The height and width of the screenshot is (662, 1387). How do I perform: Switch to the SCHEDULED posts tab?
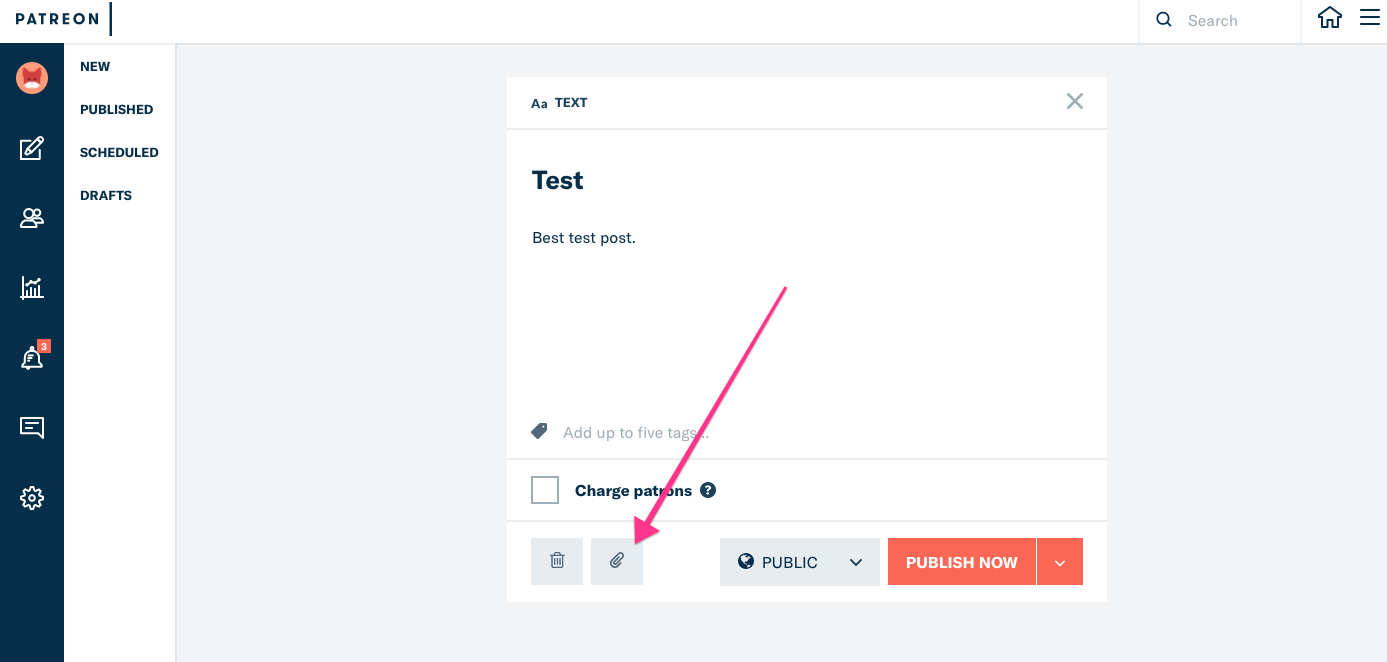(x=119, y=153)
